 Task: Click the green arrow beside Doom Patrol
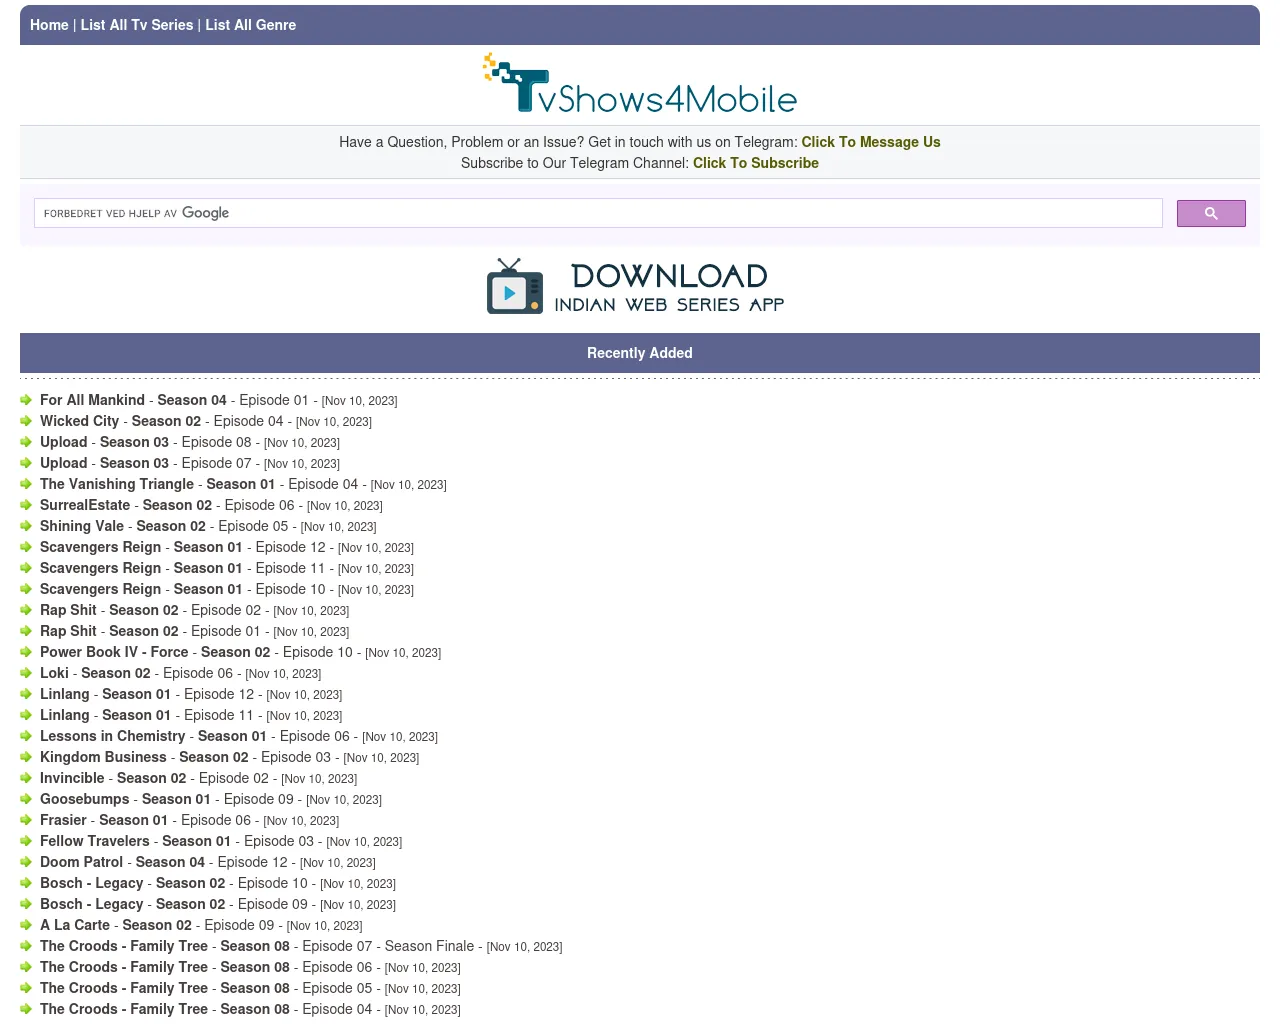(x=26, y=862)
